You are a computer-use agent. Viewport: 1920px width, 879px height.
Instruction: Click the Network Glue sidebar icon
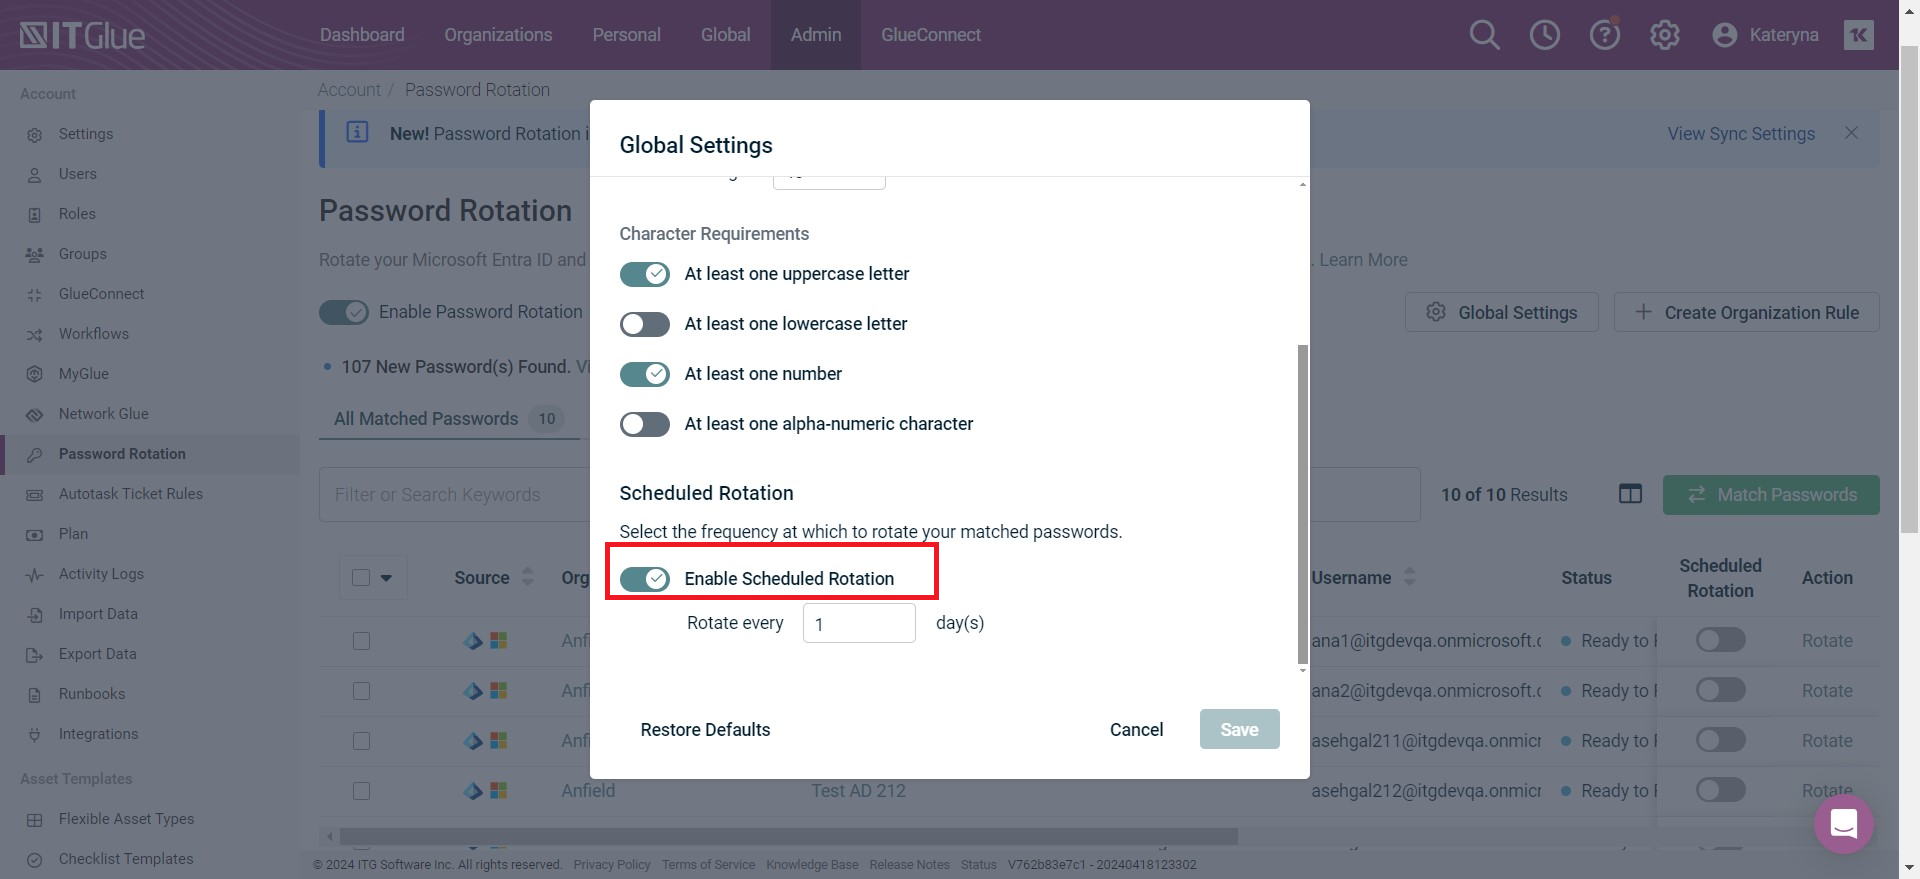click(35, 414)
